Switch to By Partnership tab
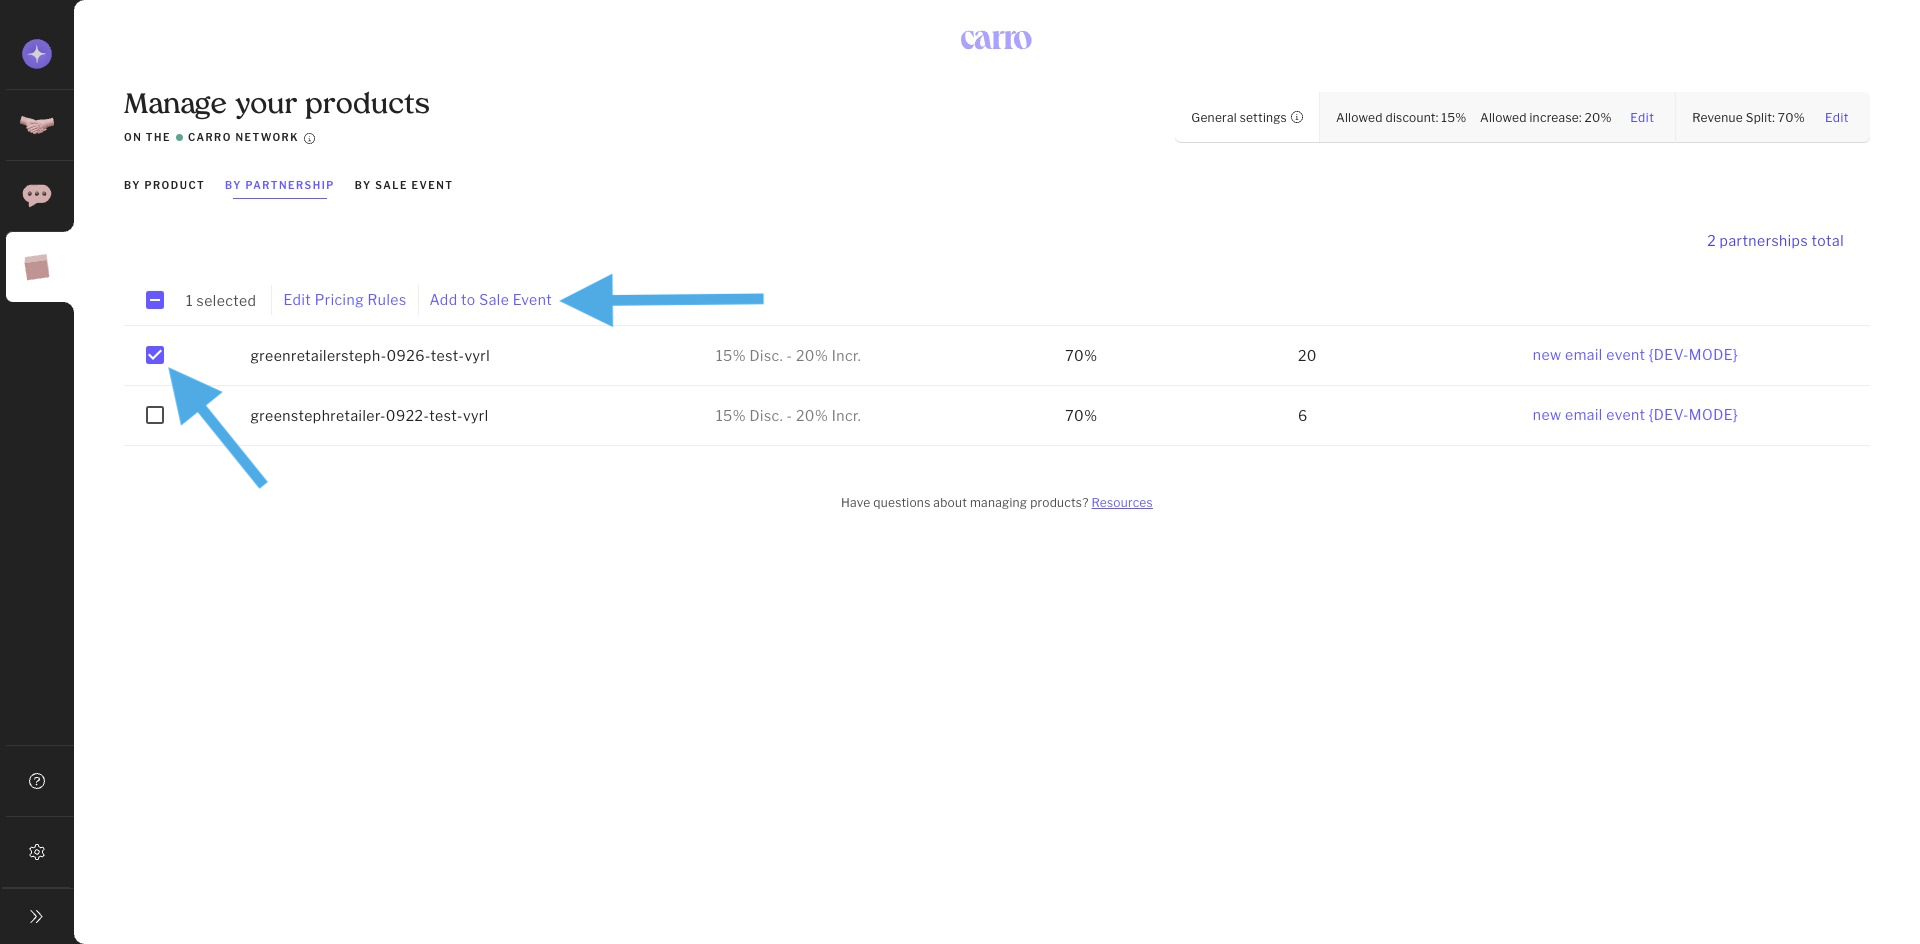The height and width of the screenshot is (944, 1920). [279, 185]
